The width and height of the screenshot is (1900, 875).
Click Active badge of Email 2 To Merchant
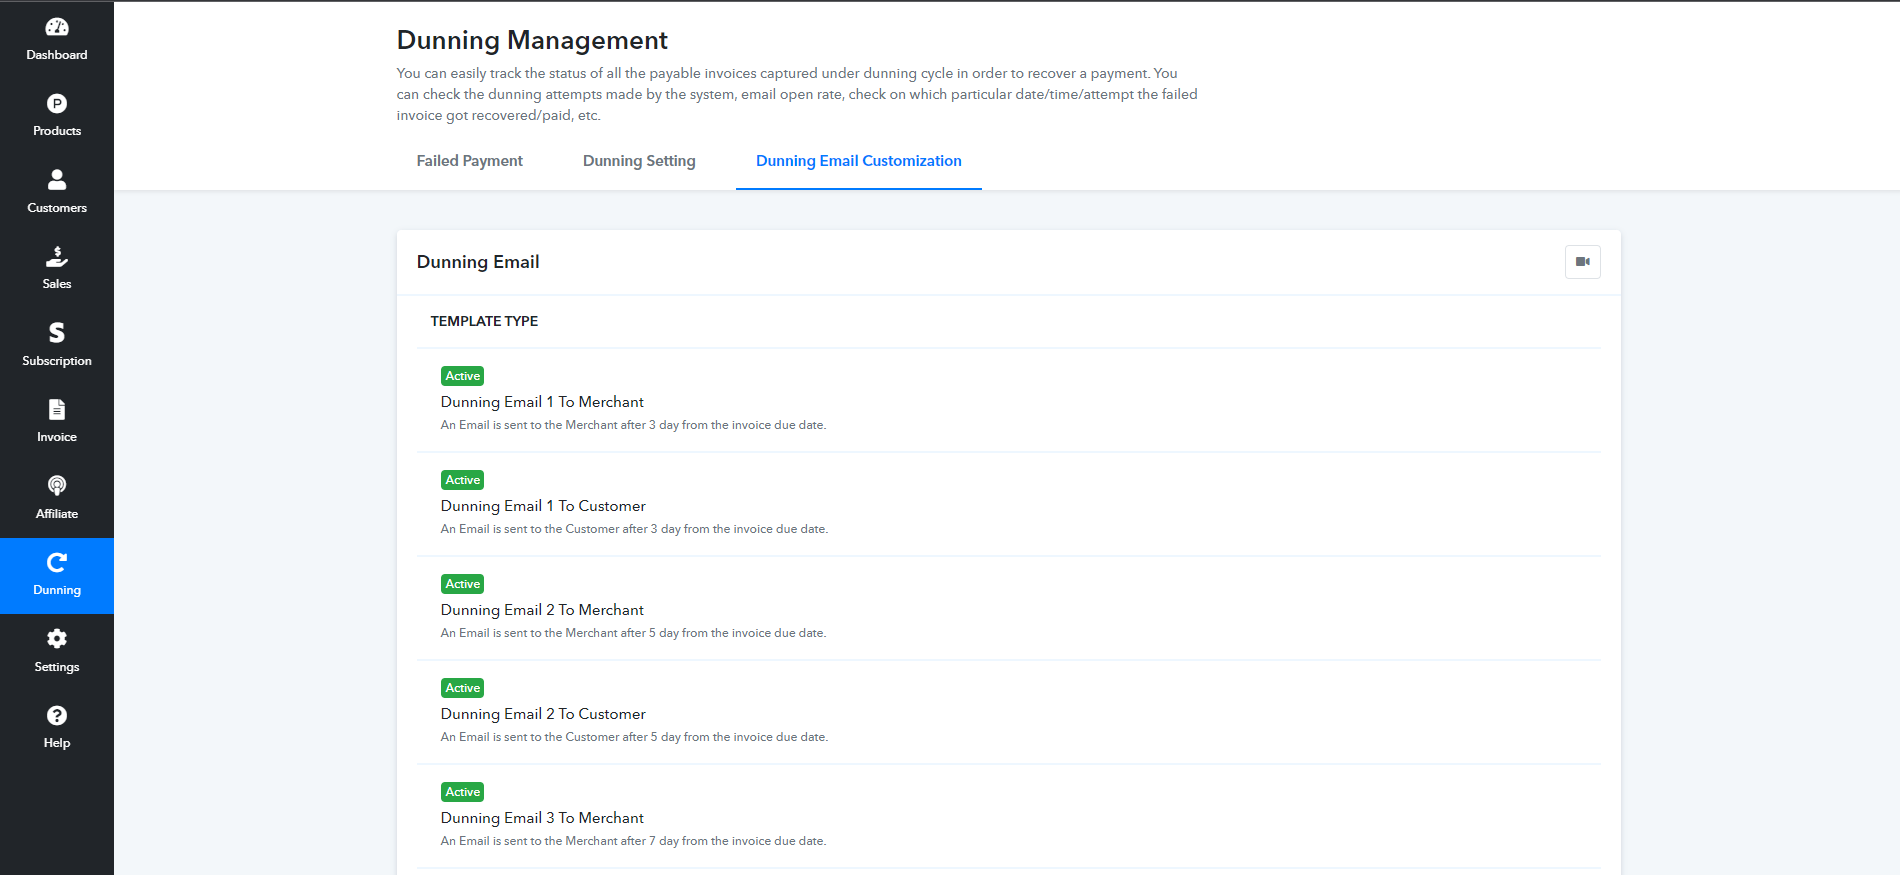pos(462,584)
